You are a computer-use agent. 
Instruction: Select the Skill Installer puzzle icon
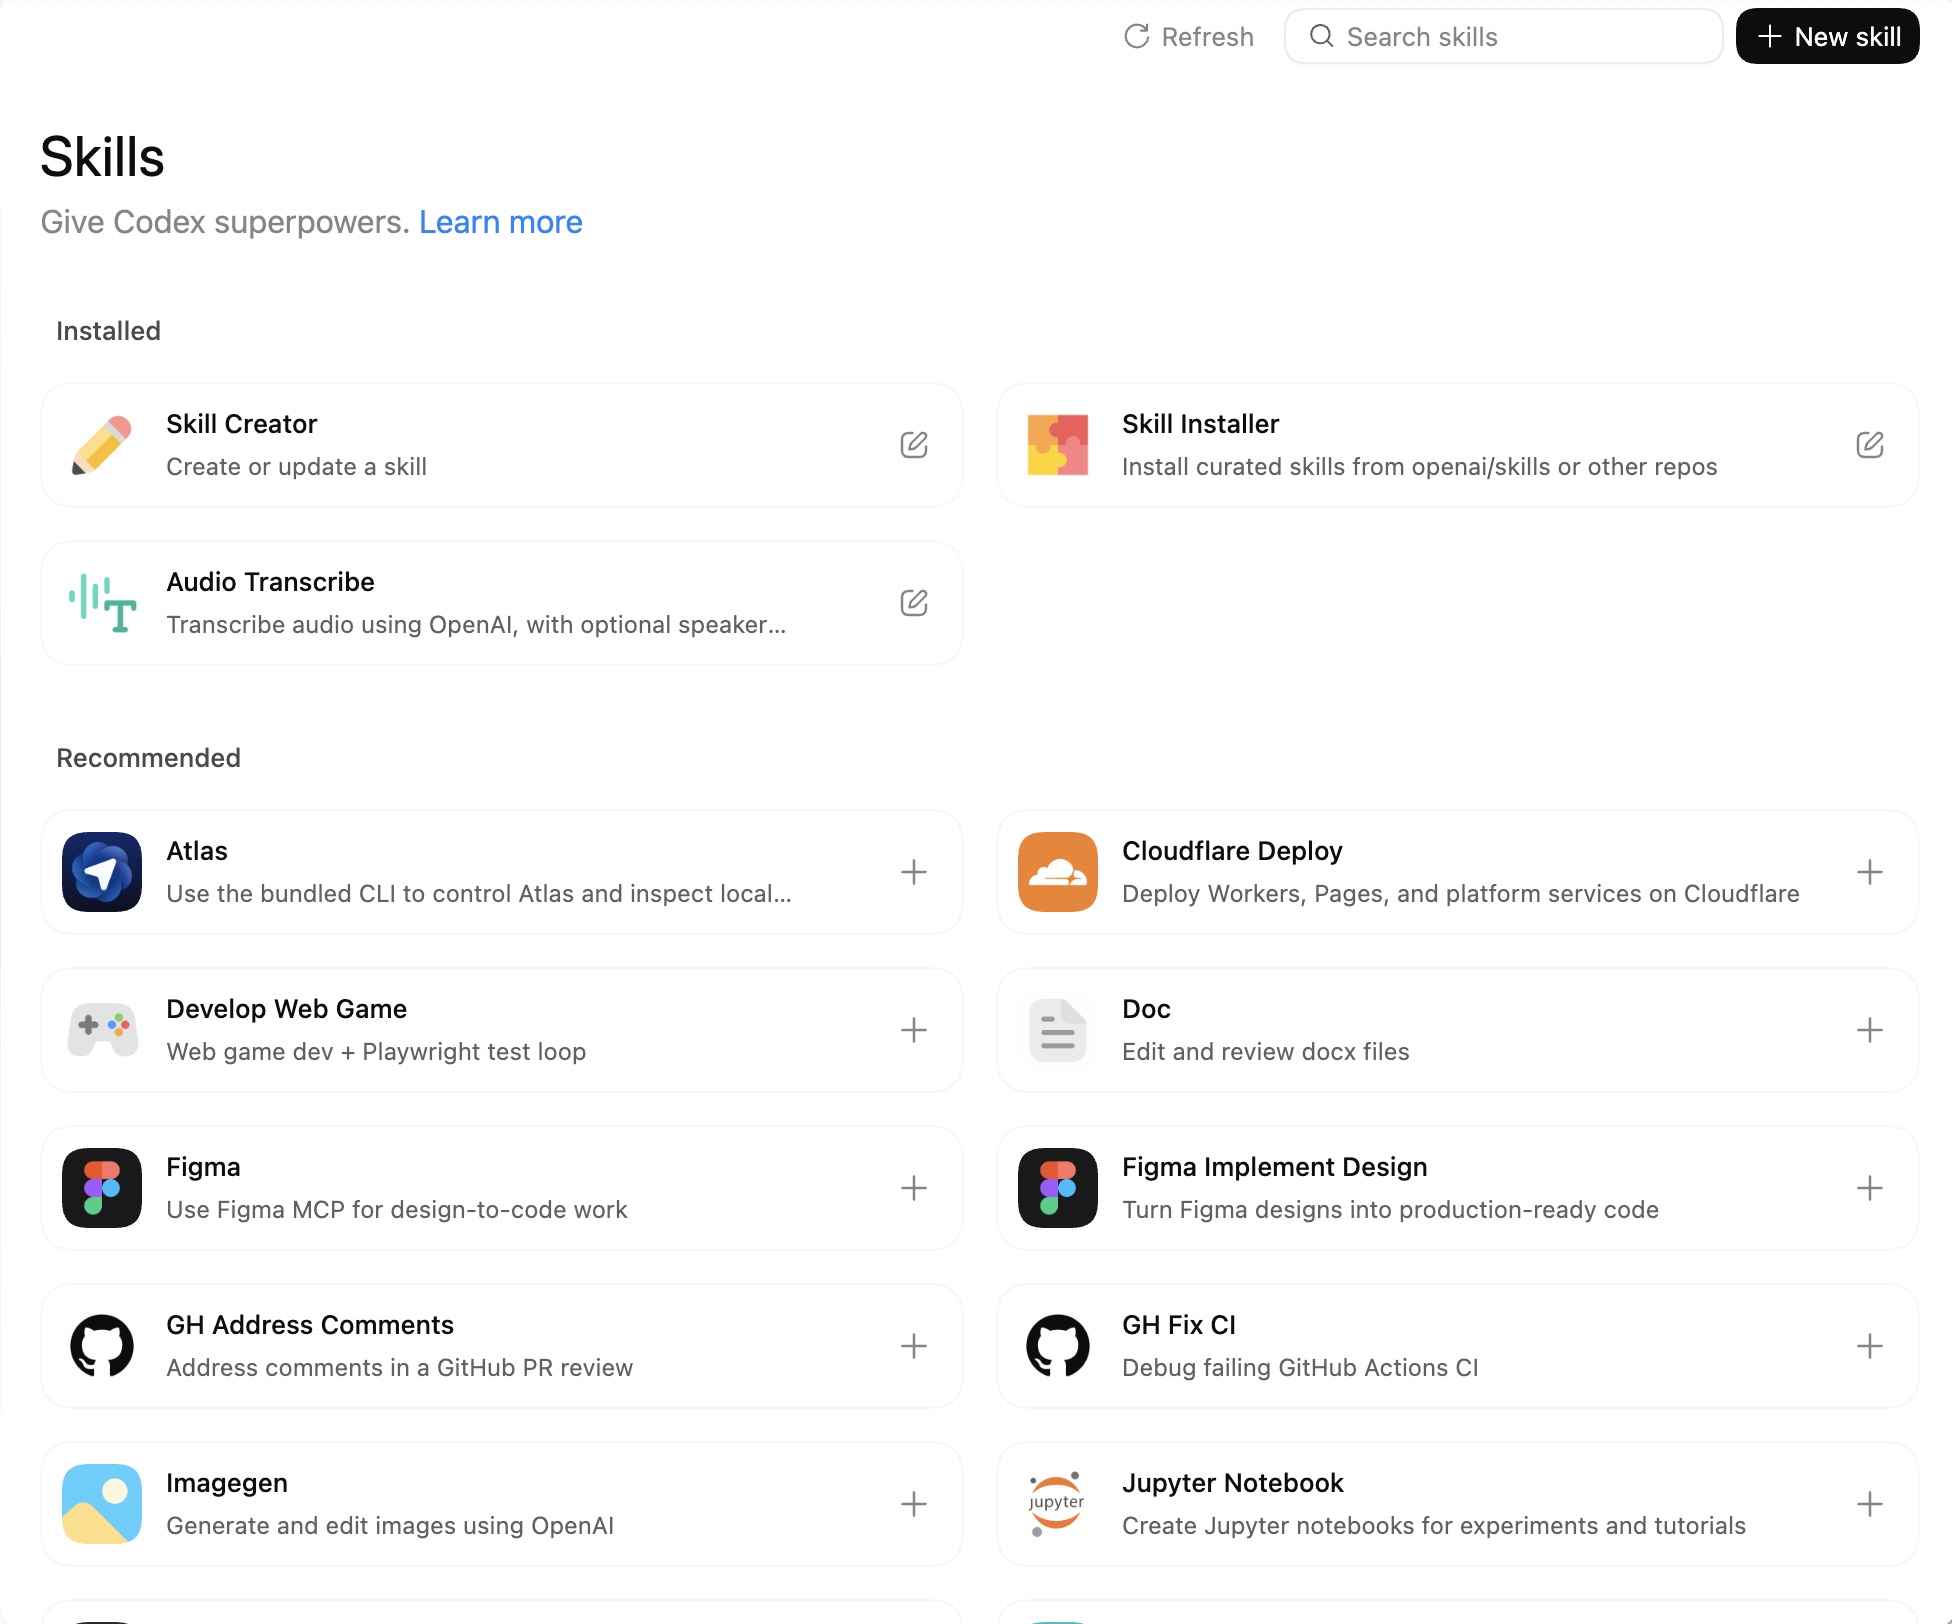coord(1058,445)
